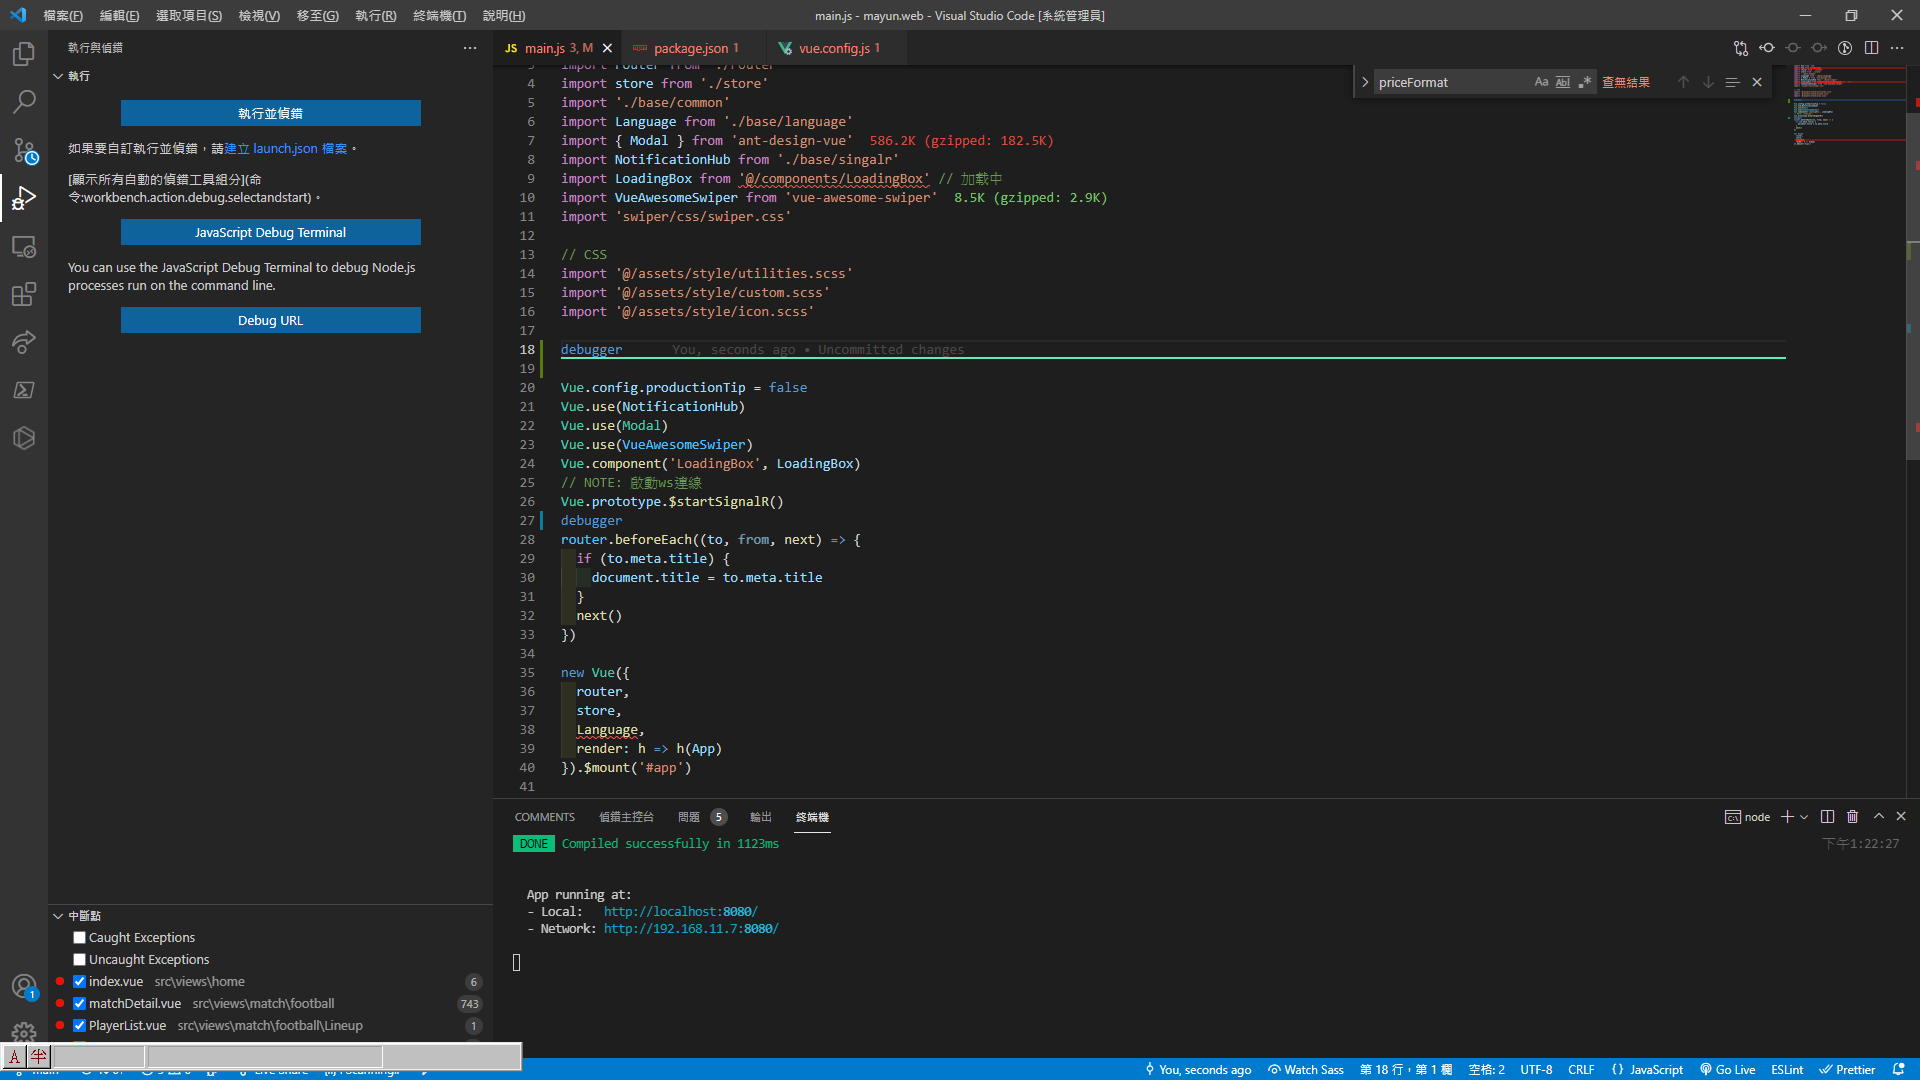This screenshot has width=1920, height=1080.
Task: Split the terminal panel
Action: click(x=1827, y=817)
